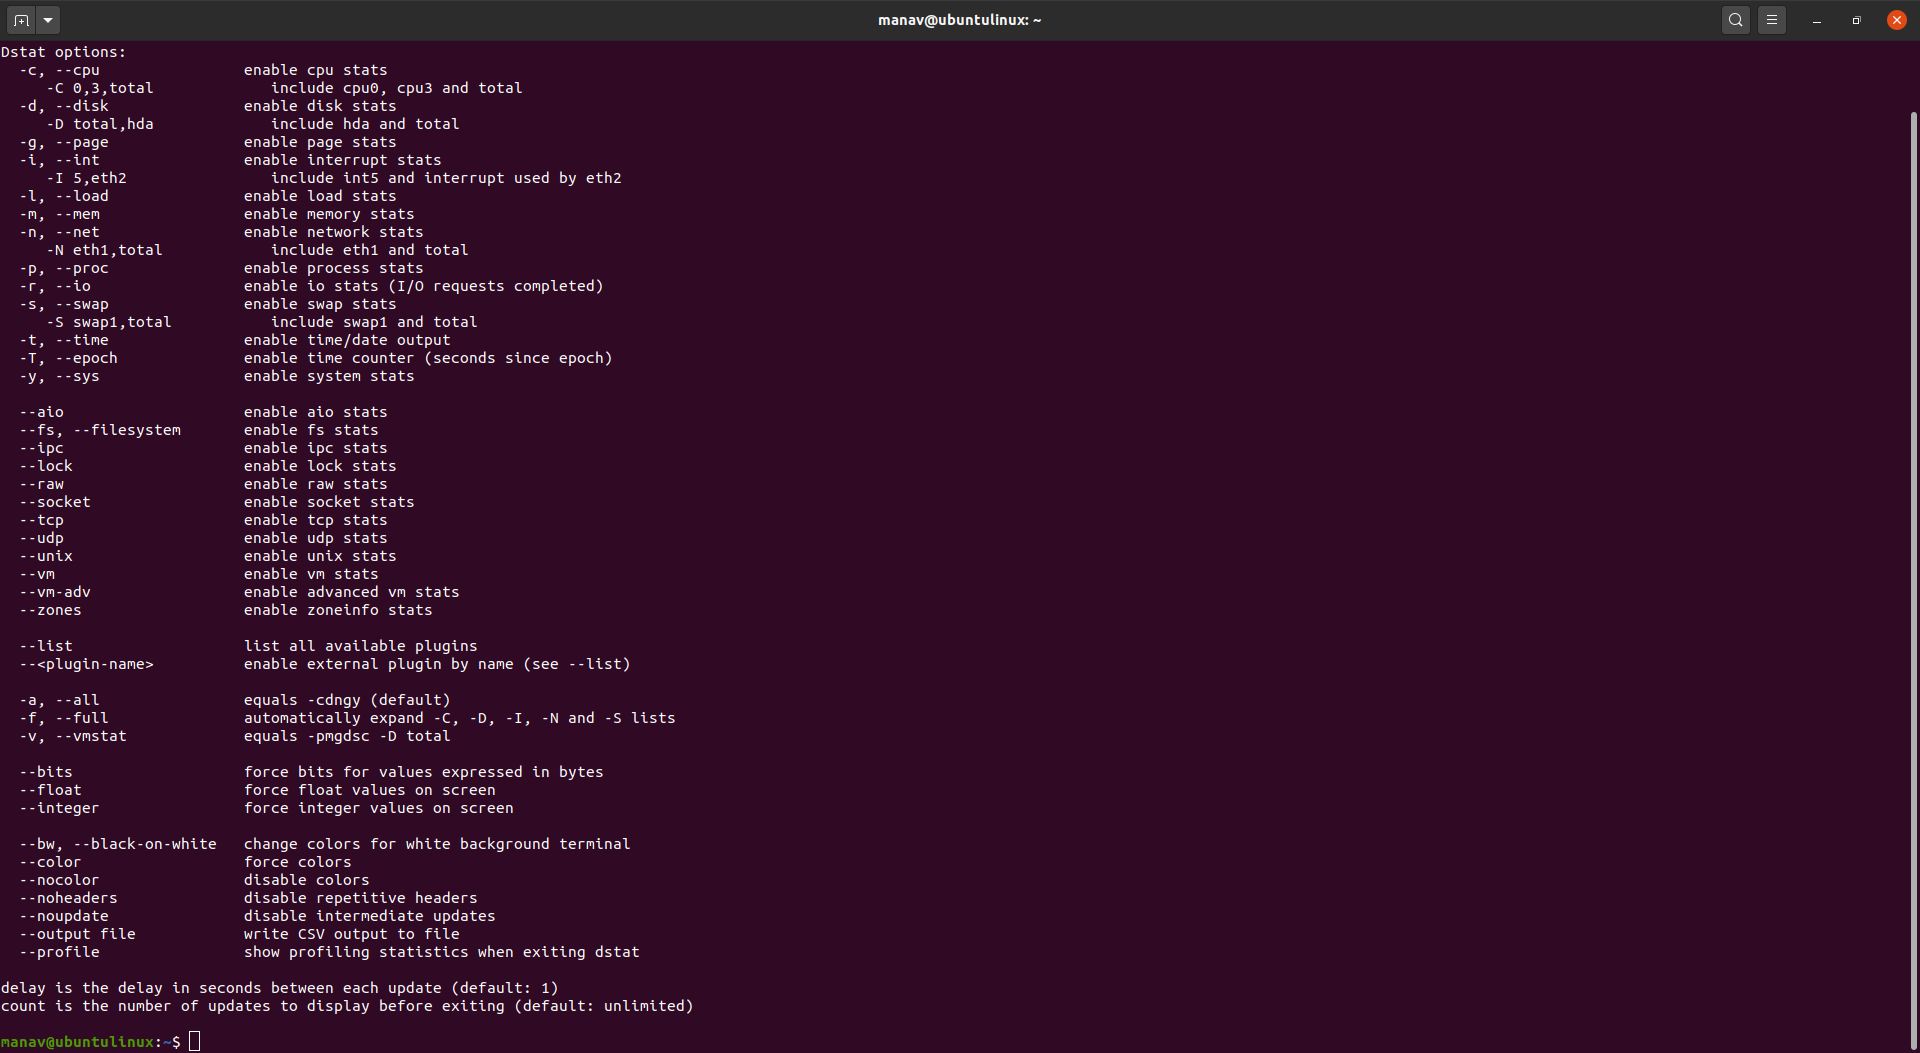This screenshot has height=1053, width=1920.
Task: Click the '-S swap1,total' option
Action: [x=109, y=322]
